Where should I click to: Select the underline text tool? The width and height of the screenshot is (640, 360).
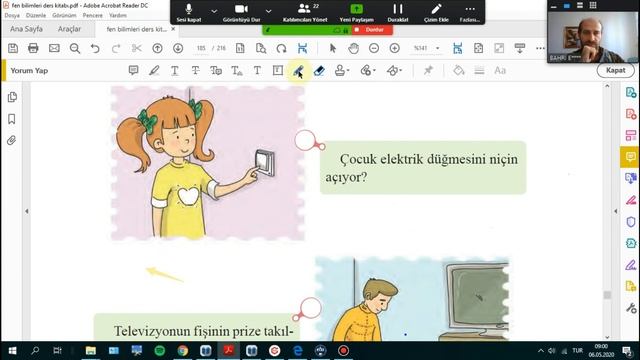[175, 71]
